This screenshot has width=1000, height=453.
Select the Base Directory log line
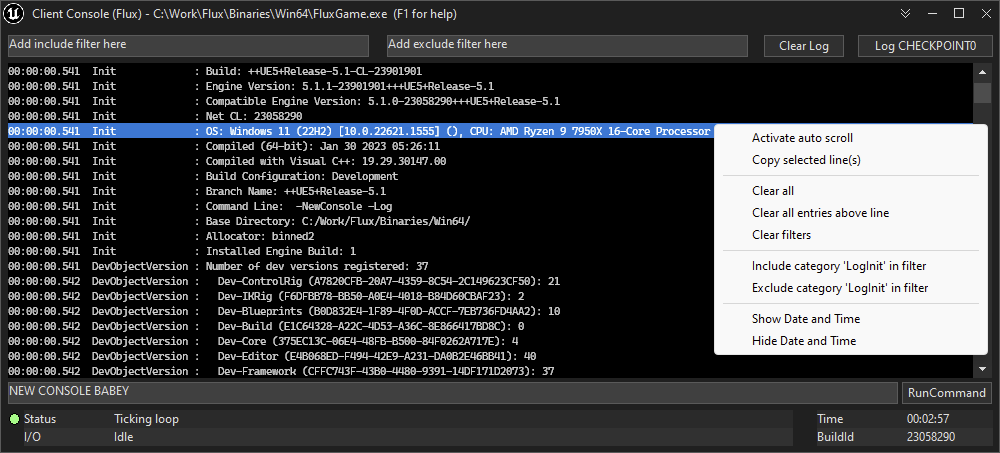tap(361, 221)
